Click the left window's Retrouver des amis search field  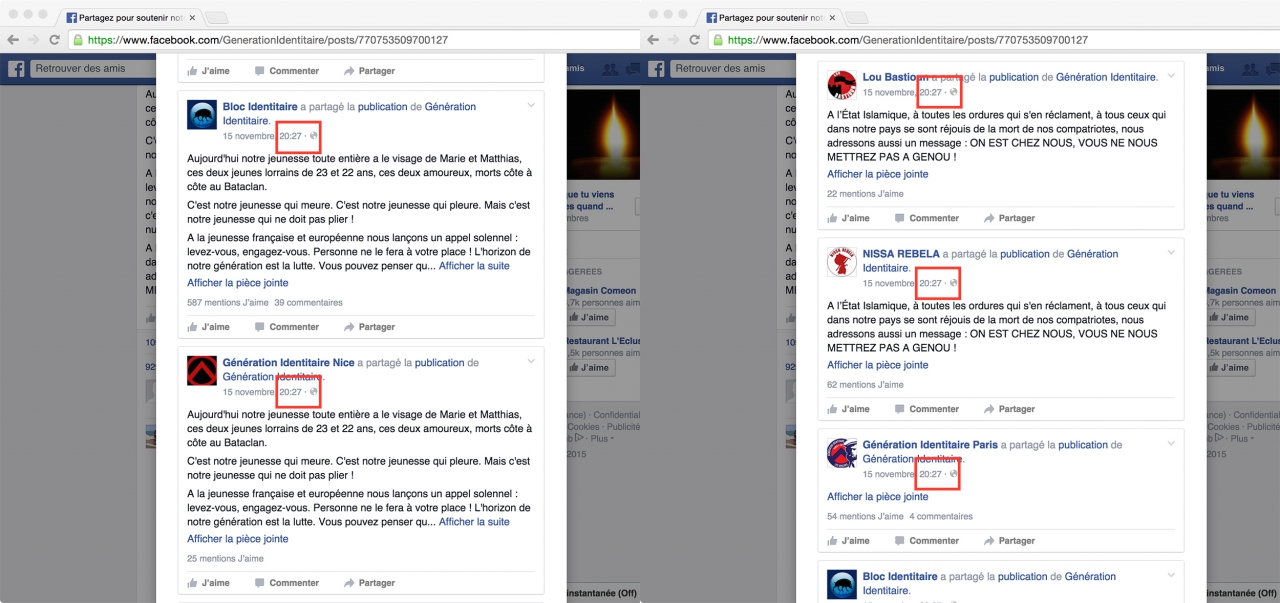(90, 68)
